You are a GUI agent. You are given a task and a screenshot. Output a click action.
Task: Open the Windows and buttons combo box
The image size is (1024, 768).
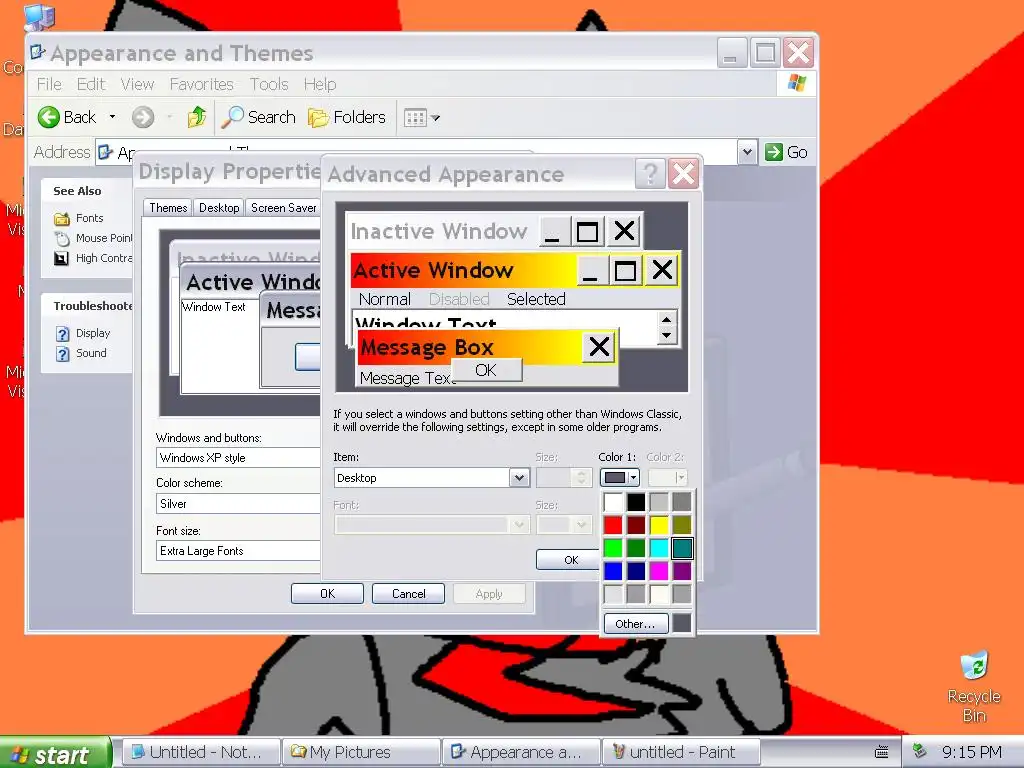[238, 458]
